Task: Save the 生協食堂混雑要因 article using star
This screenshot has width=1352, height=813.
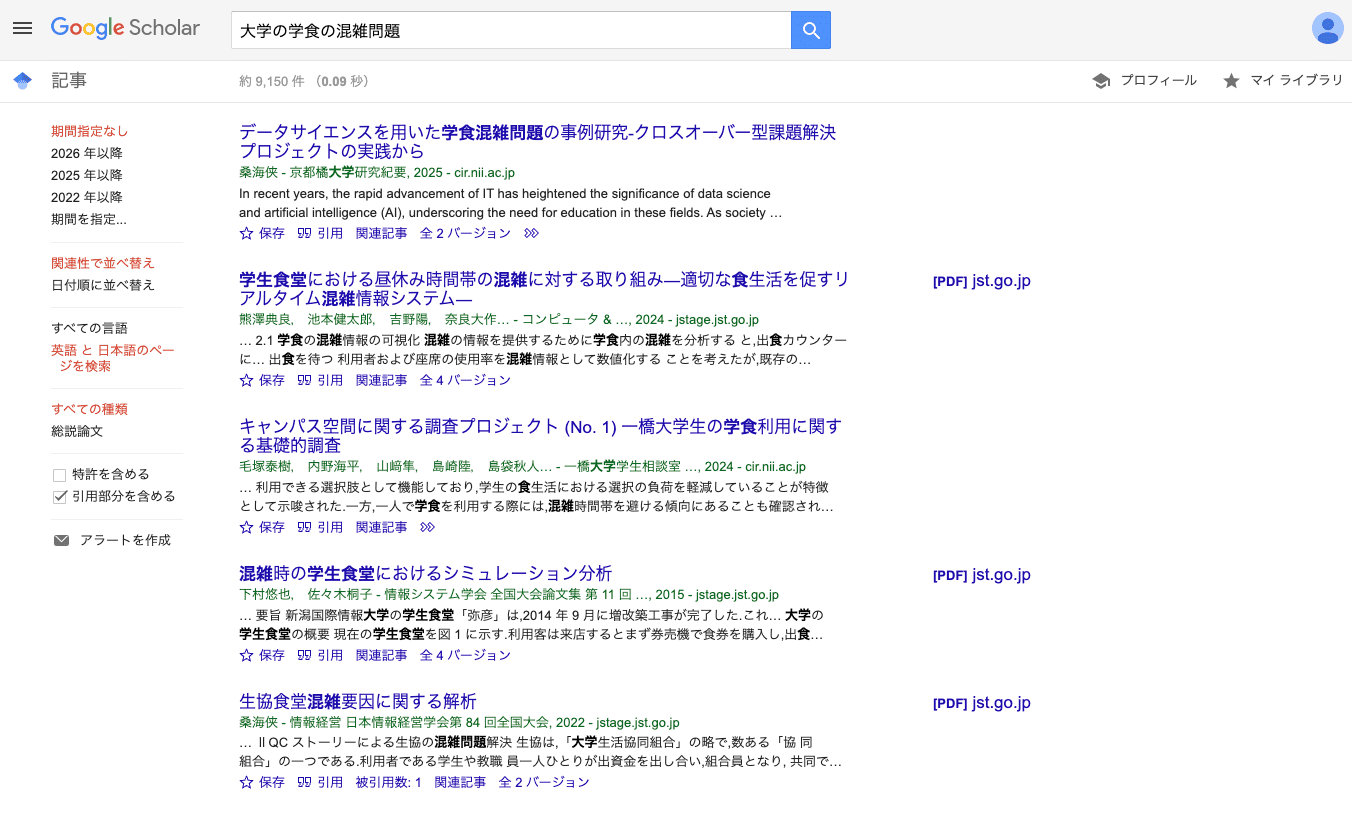Action: coord(247,782)
